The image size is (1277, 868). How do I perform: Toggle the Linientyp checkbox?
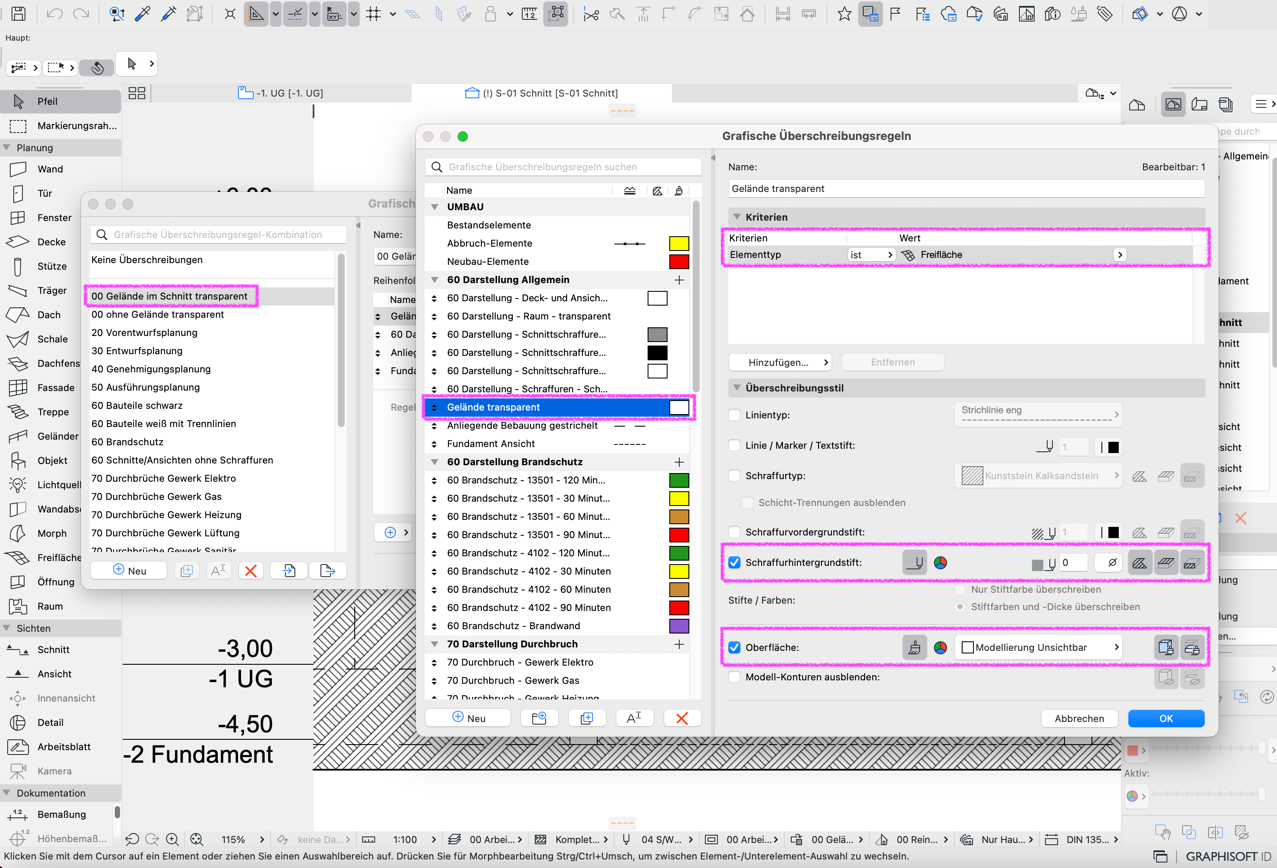[x=735, y=414]
